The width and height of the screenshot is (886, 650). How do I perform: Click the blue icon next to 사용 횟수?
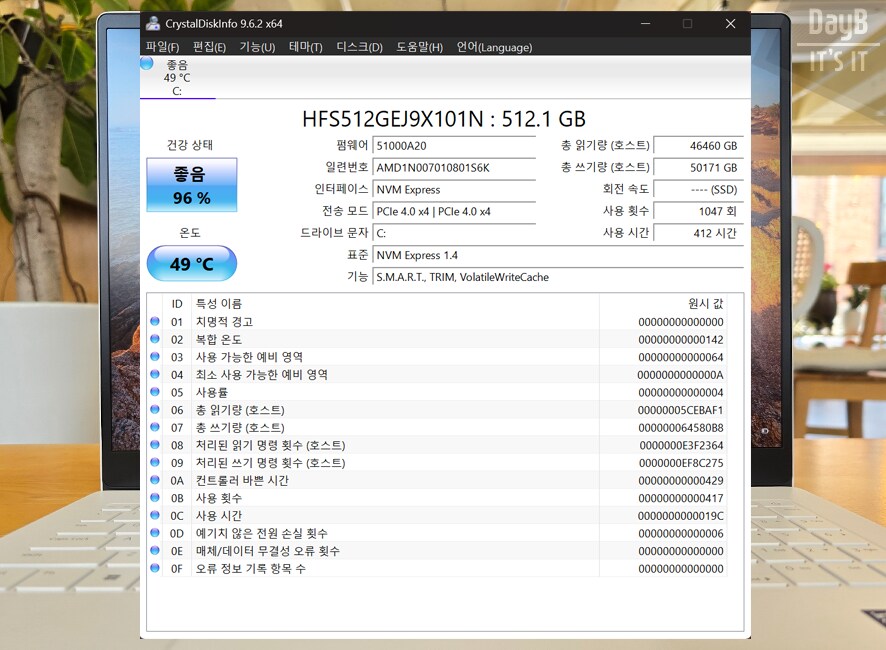point(157,498)
